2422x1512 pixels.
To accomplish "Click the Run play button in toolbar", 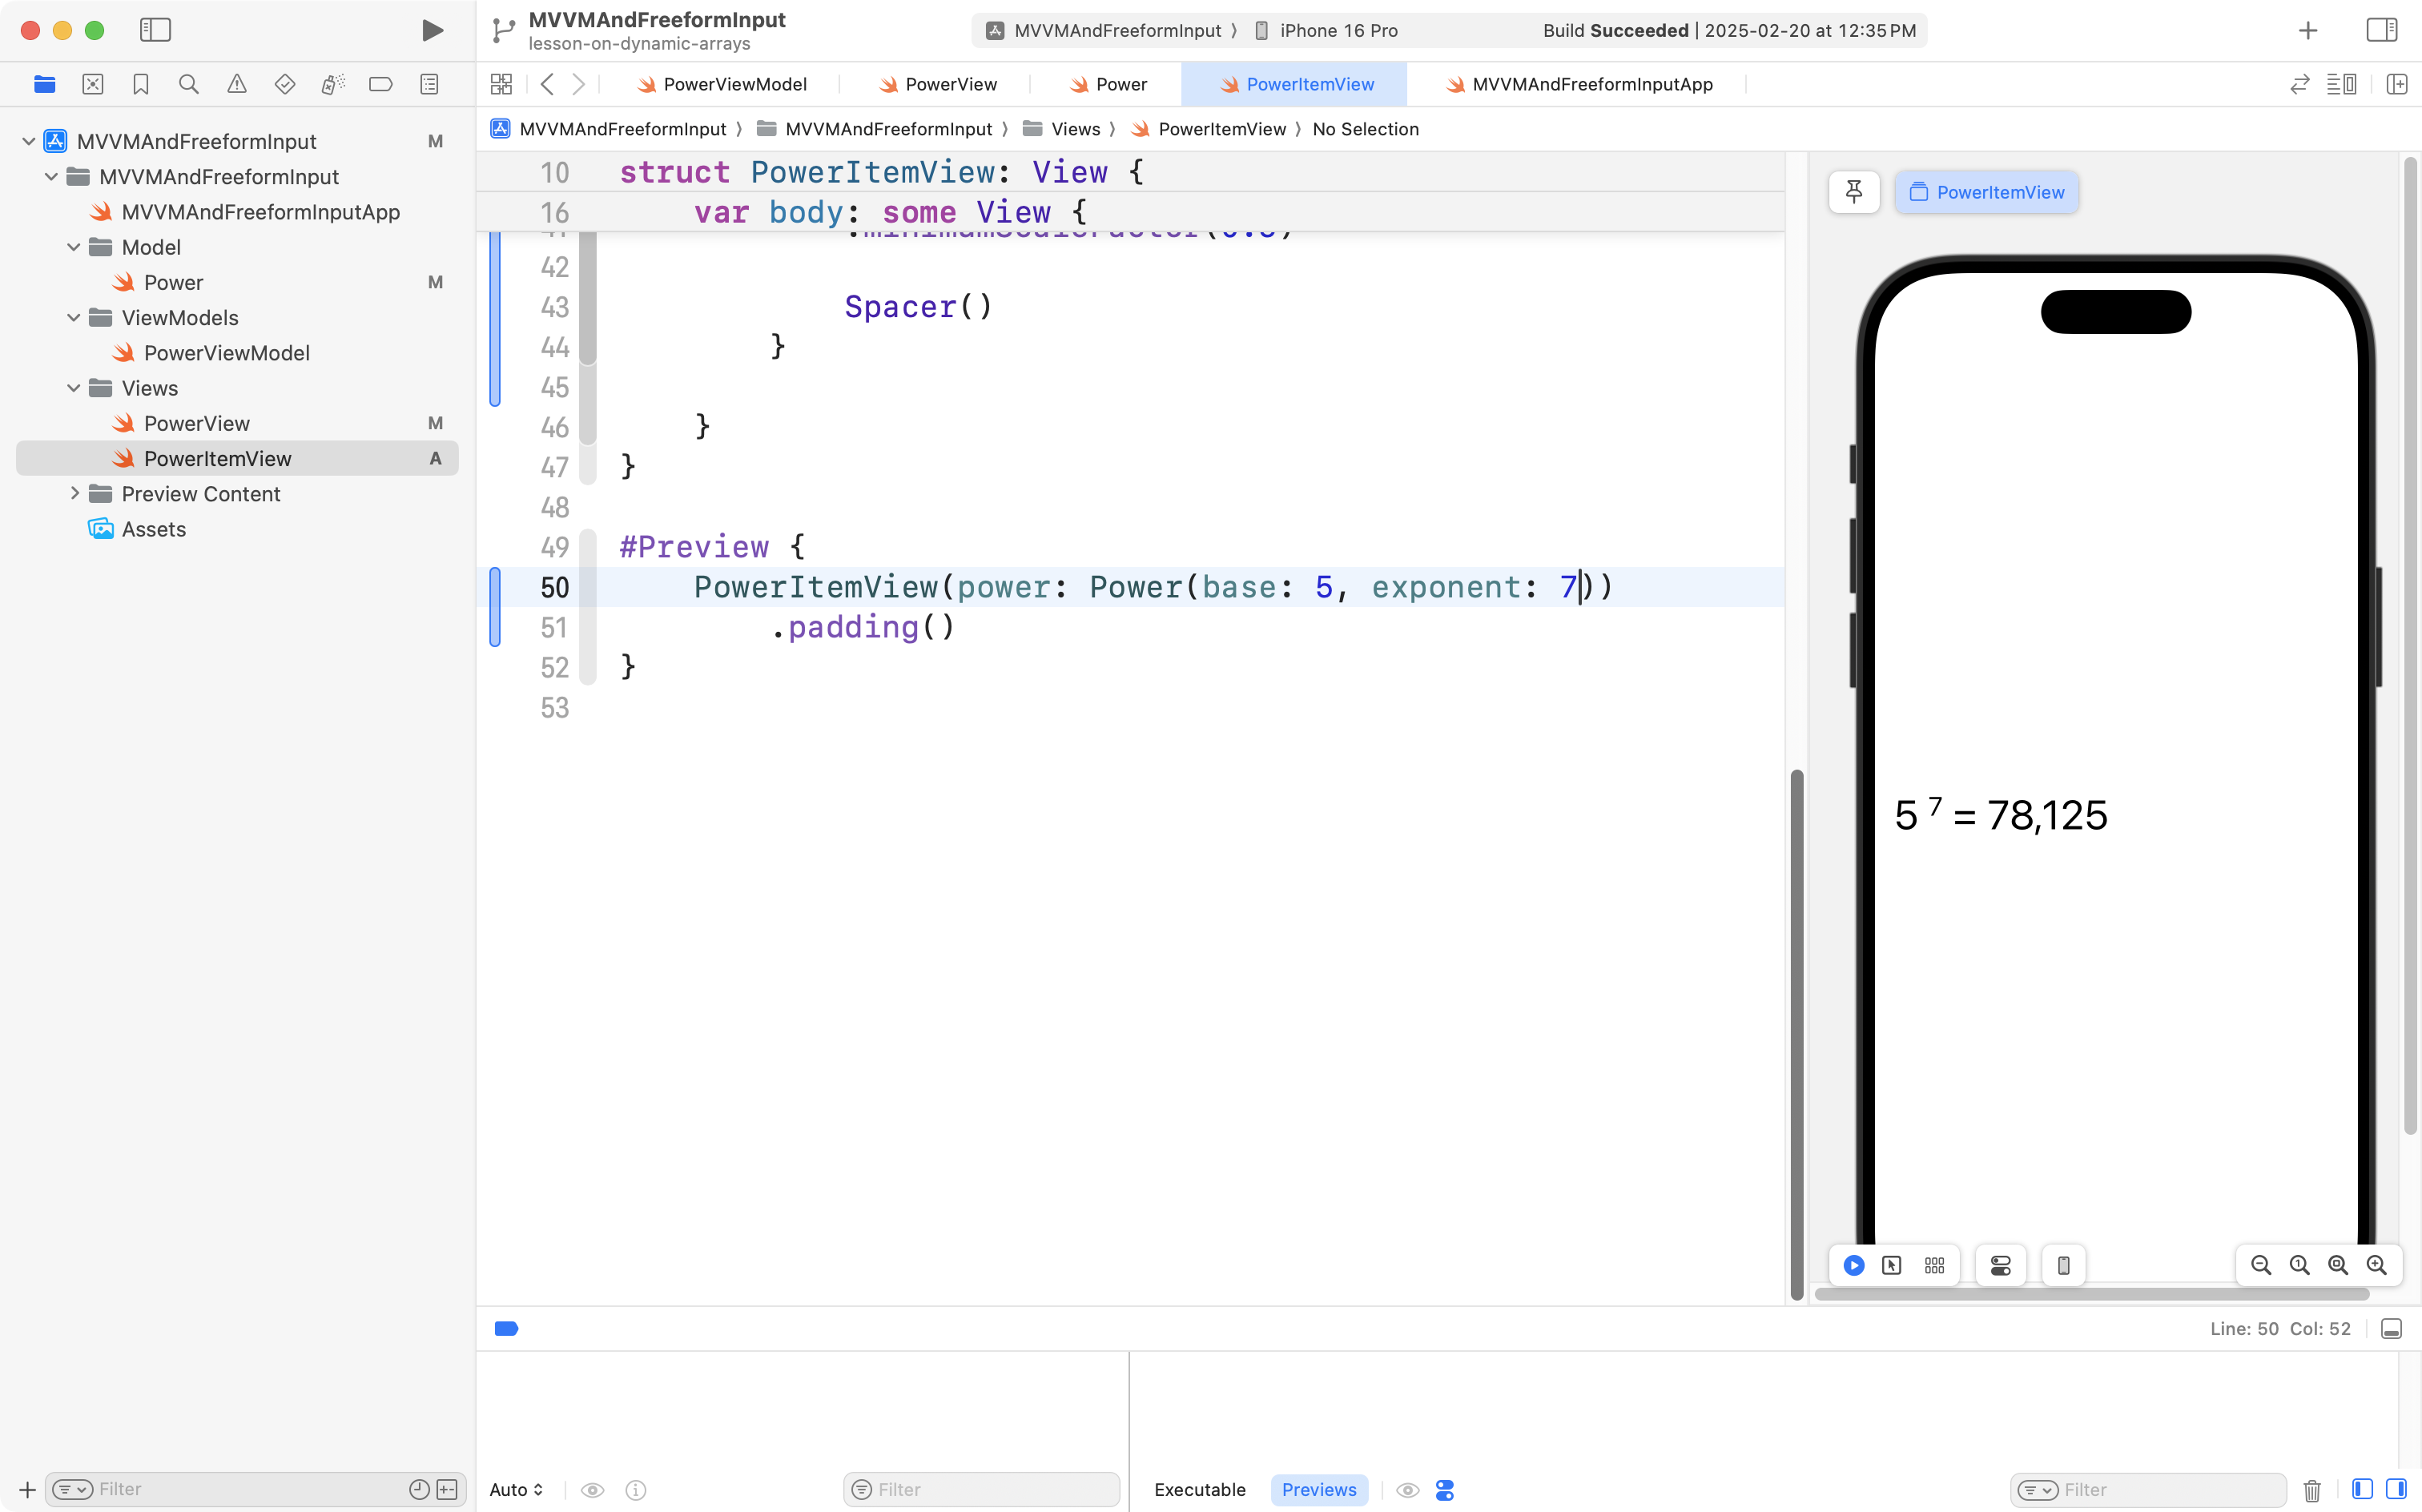I will click(432, 30).
